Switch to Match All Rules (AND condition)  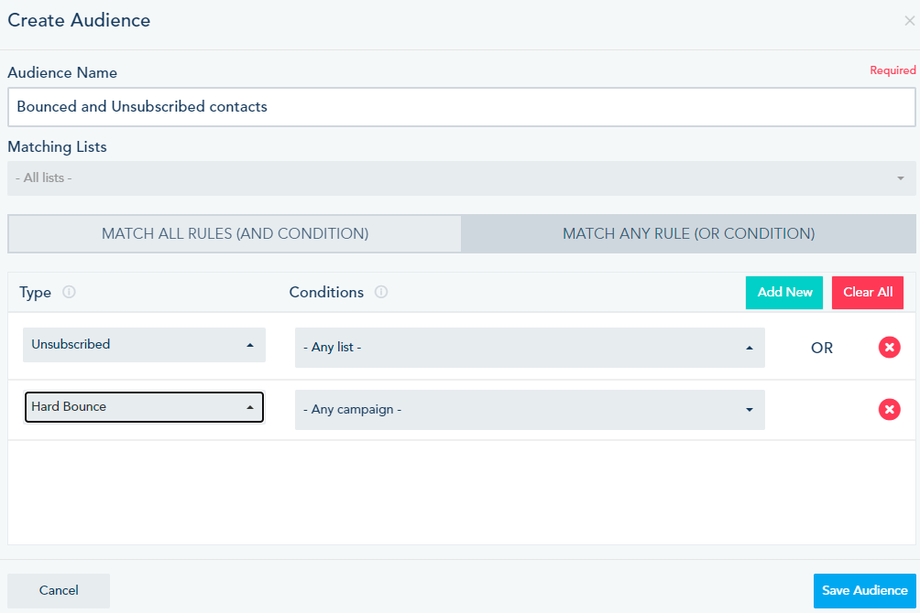pyautogui.click(x=235, y=234)
